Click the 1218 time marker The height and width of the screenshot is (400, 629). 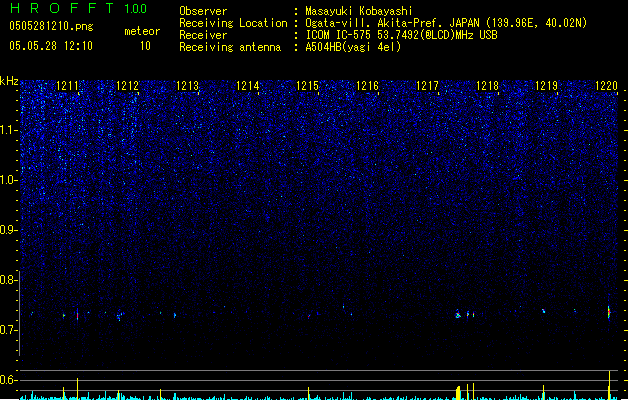click(x=487, y=86)
